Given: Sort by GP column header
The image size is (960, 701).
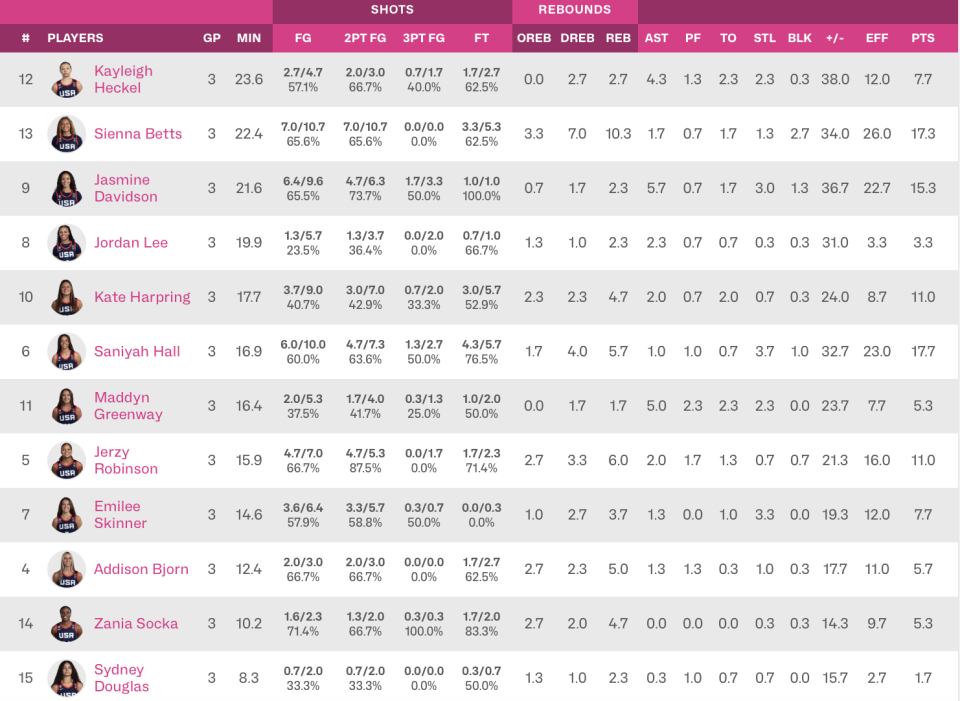Looking at the screenshot, I should click(212, 38).
